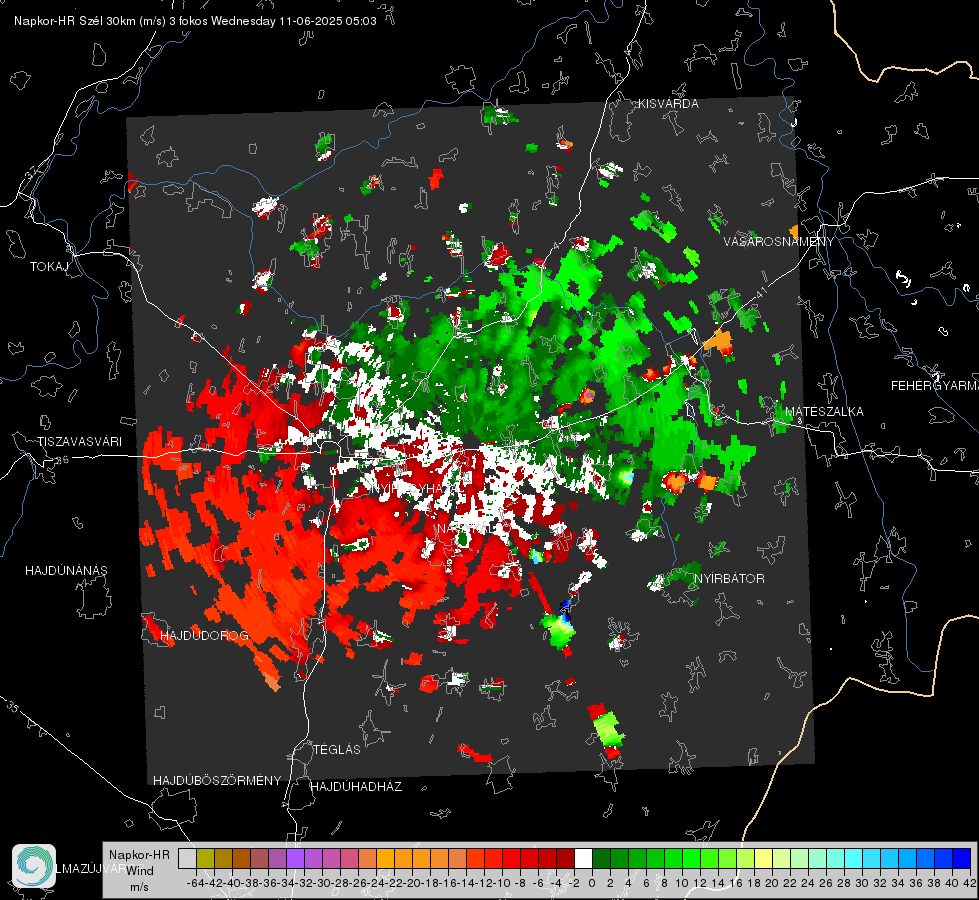
Task: Select the KISVÁRDA city label
Action: click(668, 104)
